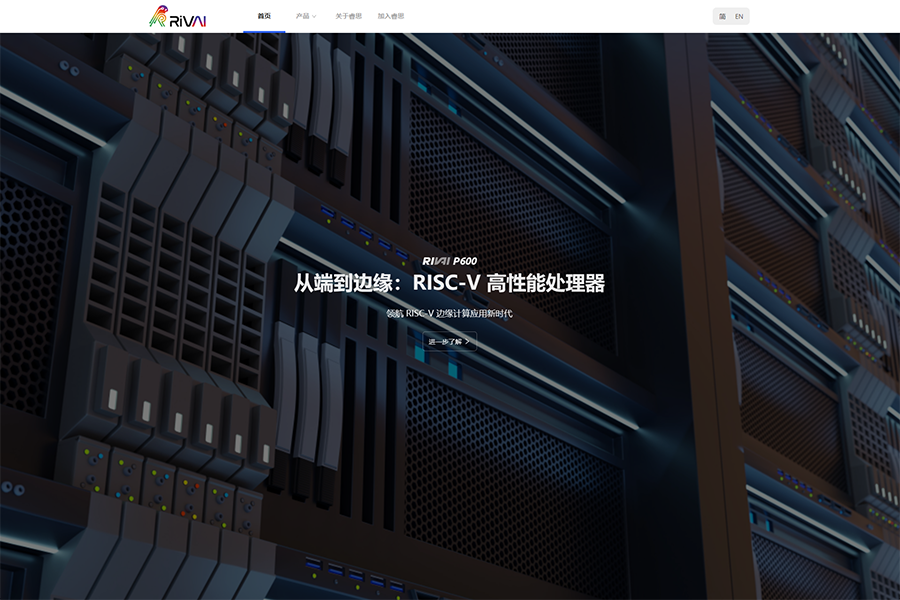The image size is (900, 600).
Task: Switch site language to EN
Action: coord(739,16)
